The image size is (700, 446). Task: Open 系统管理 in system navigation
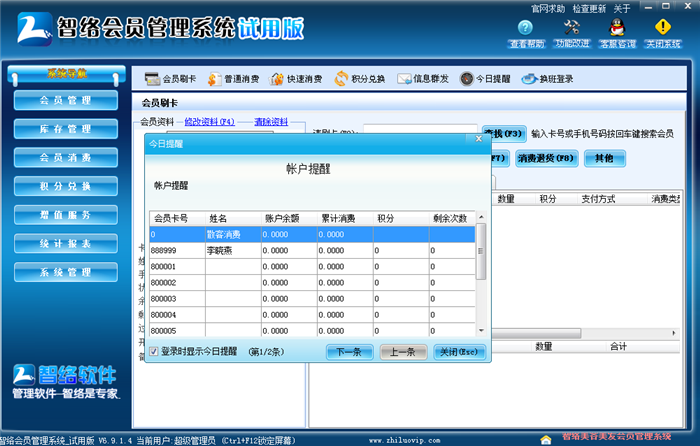(66, 272)
